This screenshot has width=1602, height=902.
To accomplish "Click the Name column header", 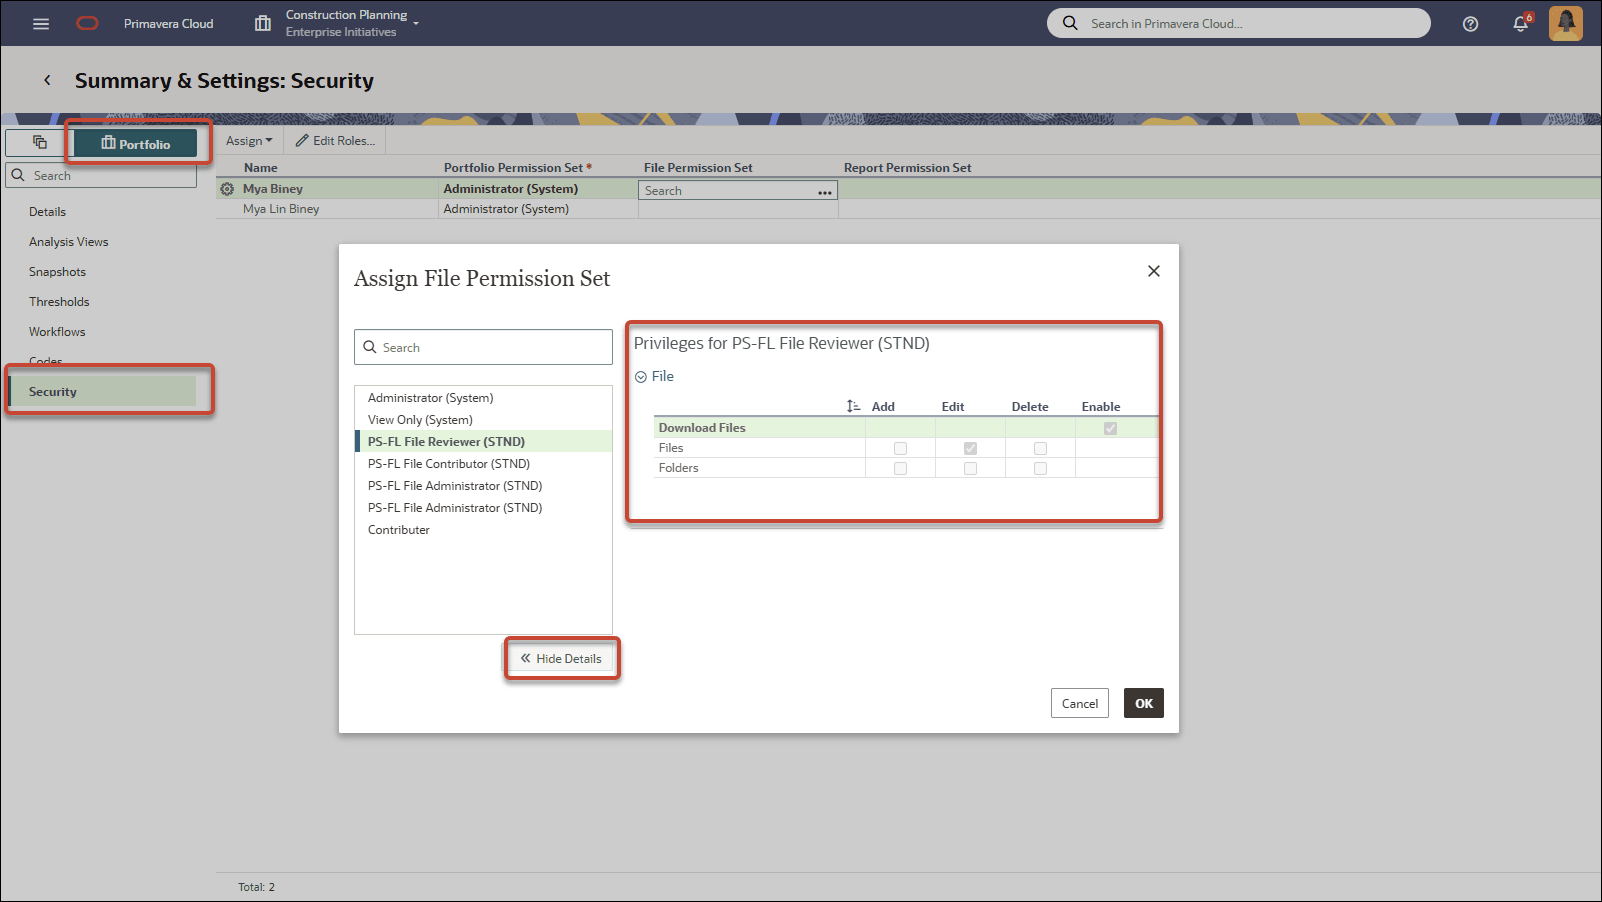I will [260, 168].
